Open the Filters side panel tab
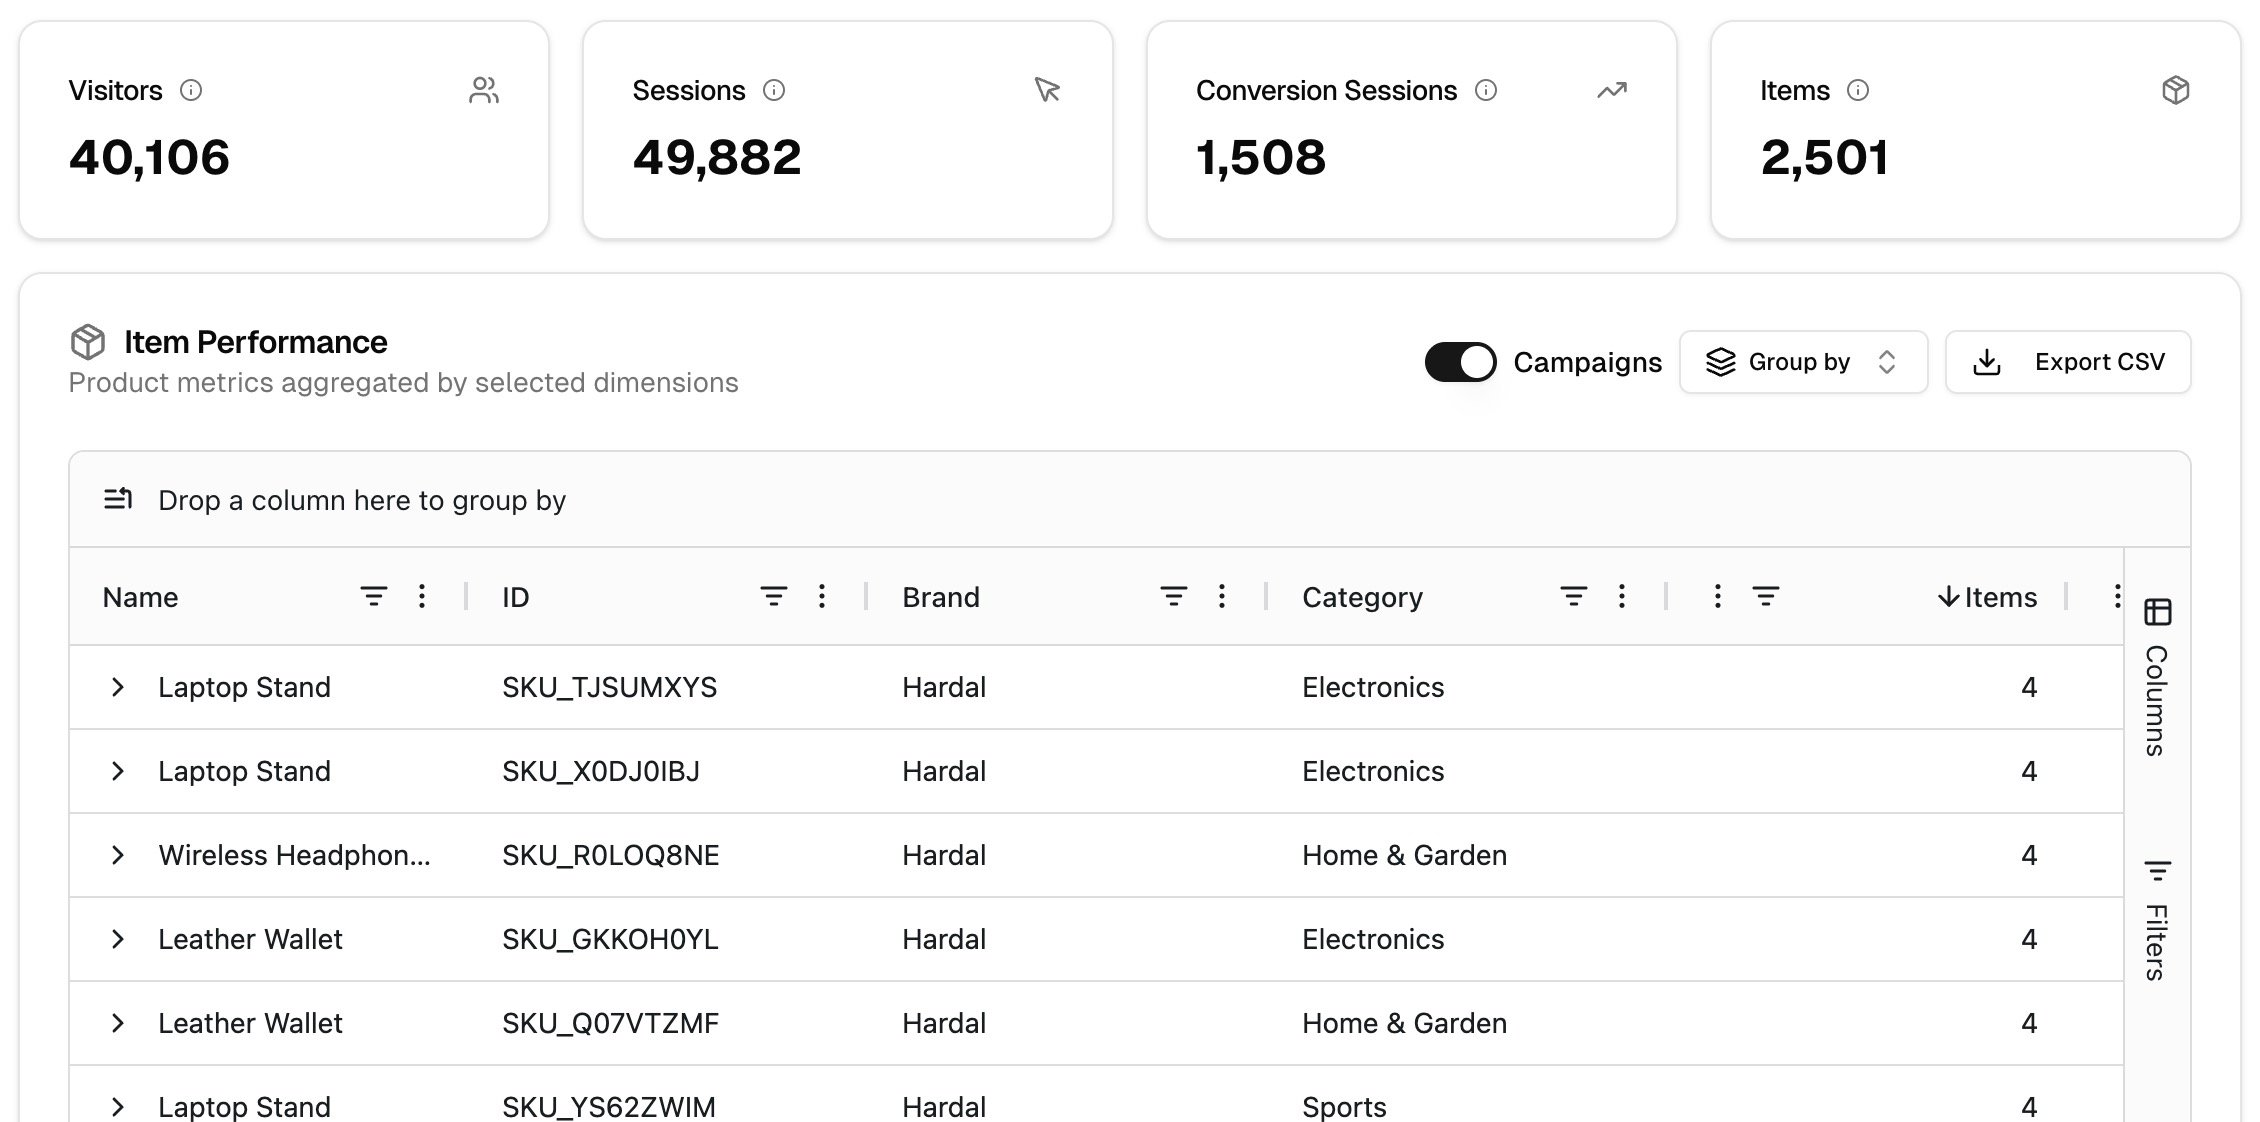 (x=2157, y=920)
